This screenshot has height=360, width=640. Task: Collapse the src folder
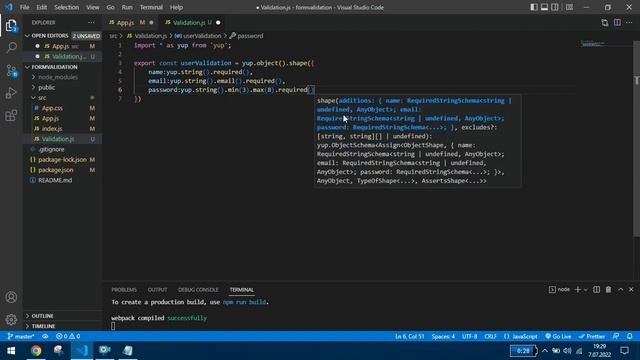coord(62,98)
